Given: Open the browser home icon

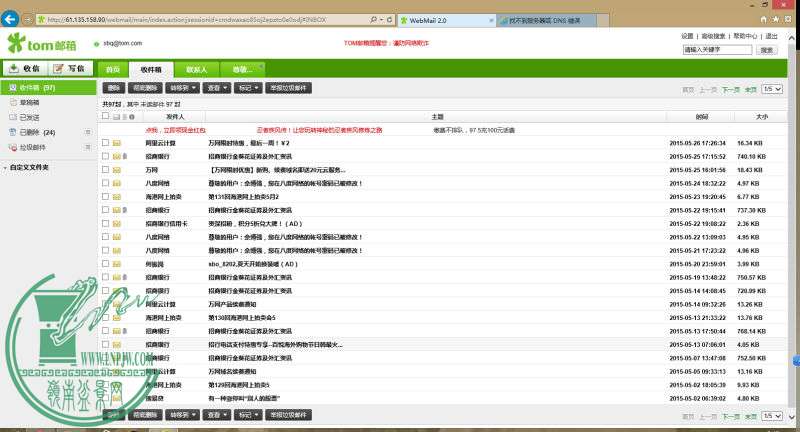Looking at the screenshot, I should [763, 19].
